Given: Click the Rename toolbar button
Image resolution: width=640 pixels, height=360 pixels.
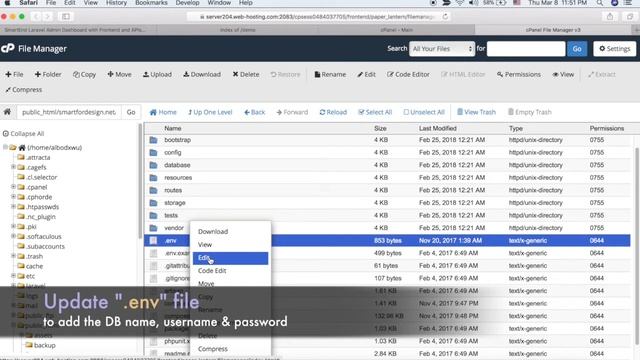Looking at the screenshot, I should tap(330, 74).
